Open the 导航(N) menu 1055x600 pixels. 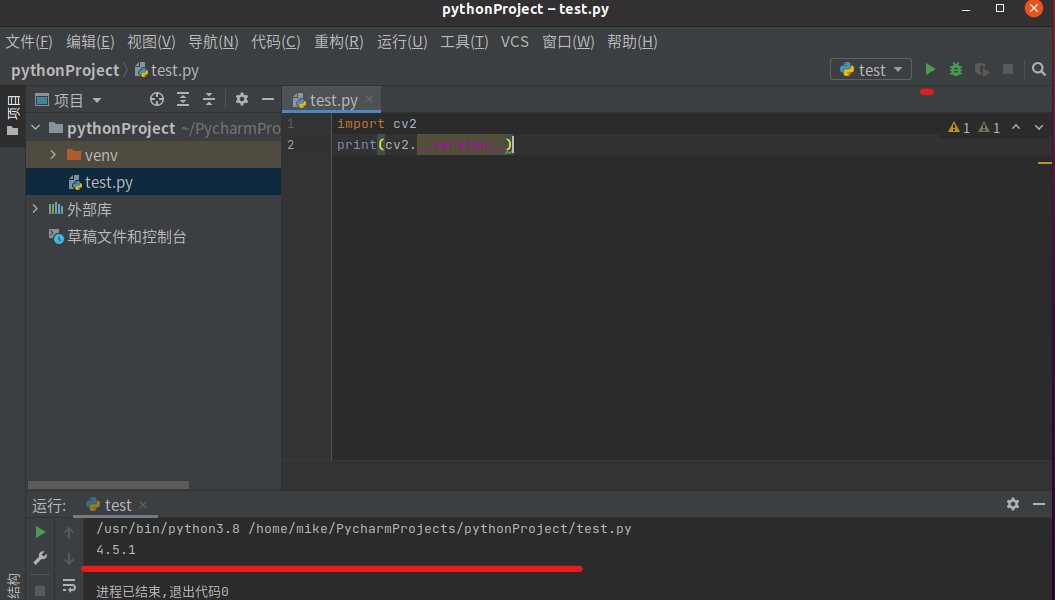pyautogui.click(x=213, y=42)
